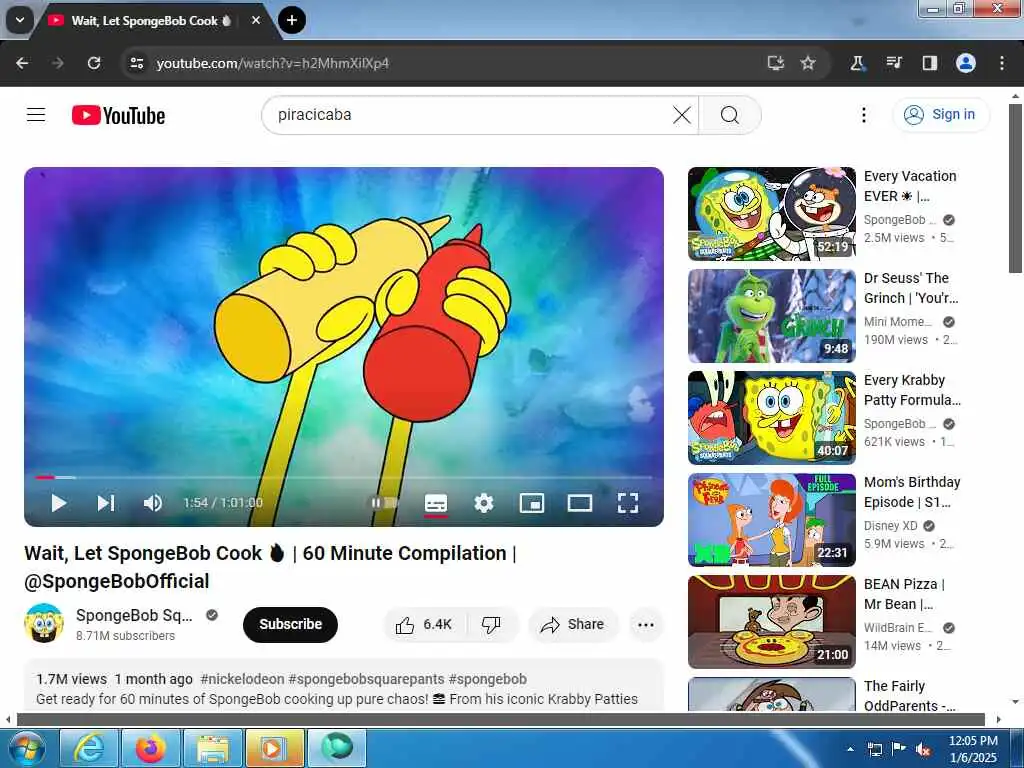Open Mom's Birthday Episode thumbnail
The height and width of the screenshot is (768, 1024).
pyautogui.click(x=771, y=519)
